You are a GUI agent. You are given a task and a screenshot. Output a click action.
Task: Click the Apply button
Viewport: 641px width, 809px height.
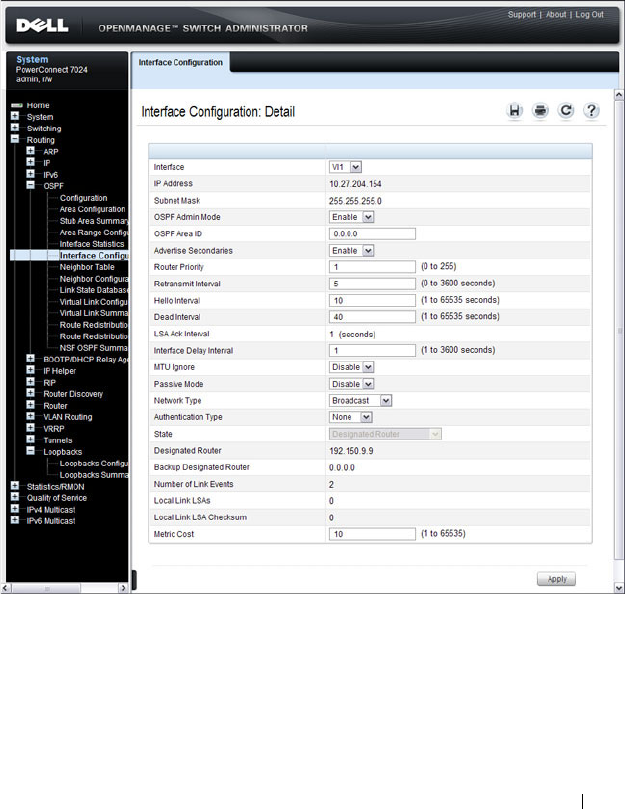click(x=556, y=579)
